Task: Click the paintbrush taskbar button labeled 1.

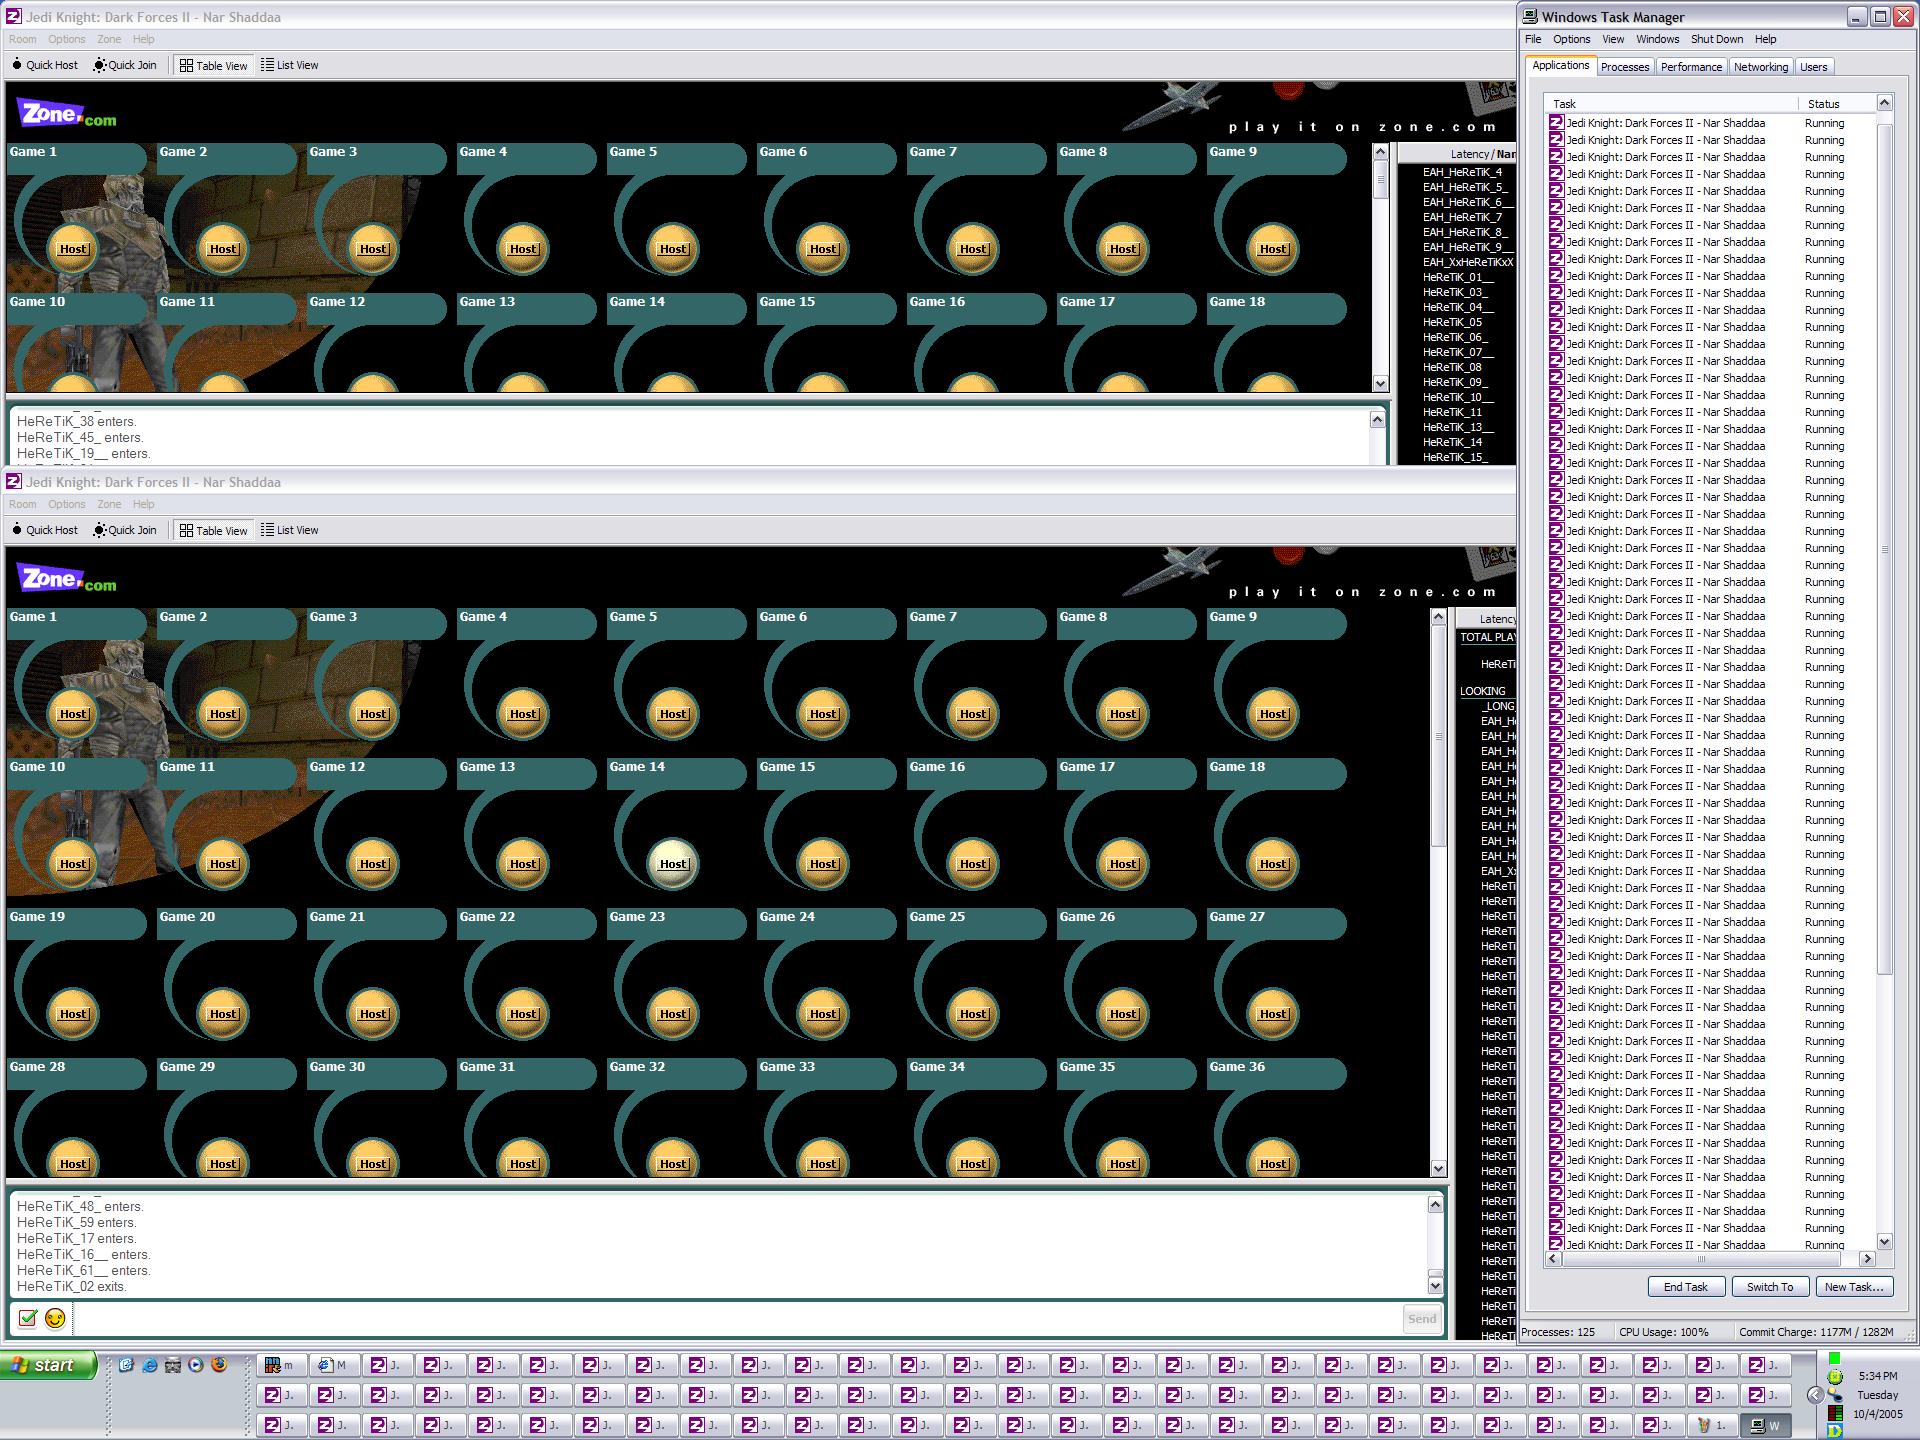Action: [1712, 1425]
